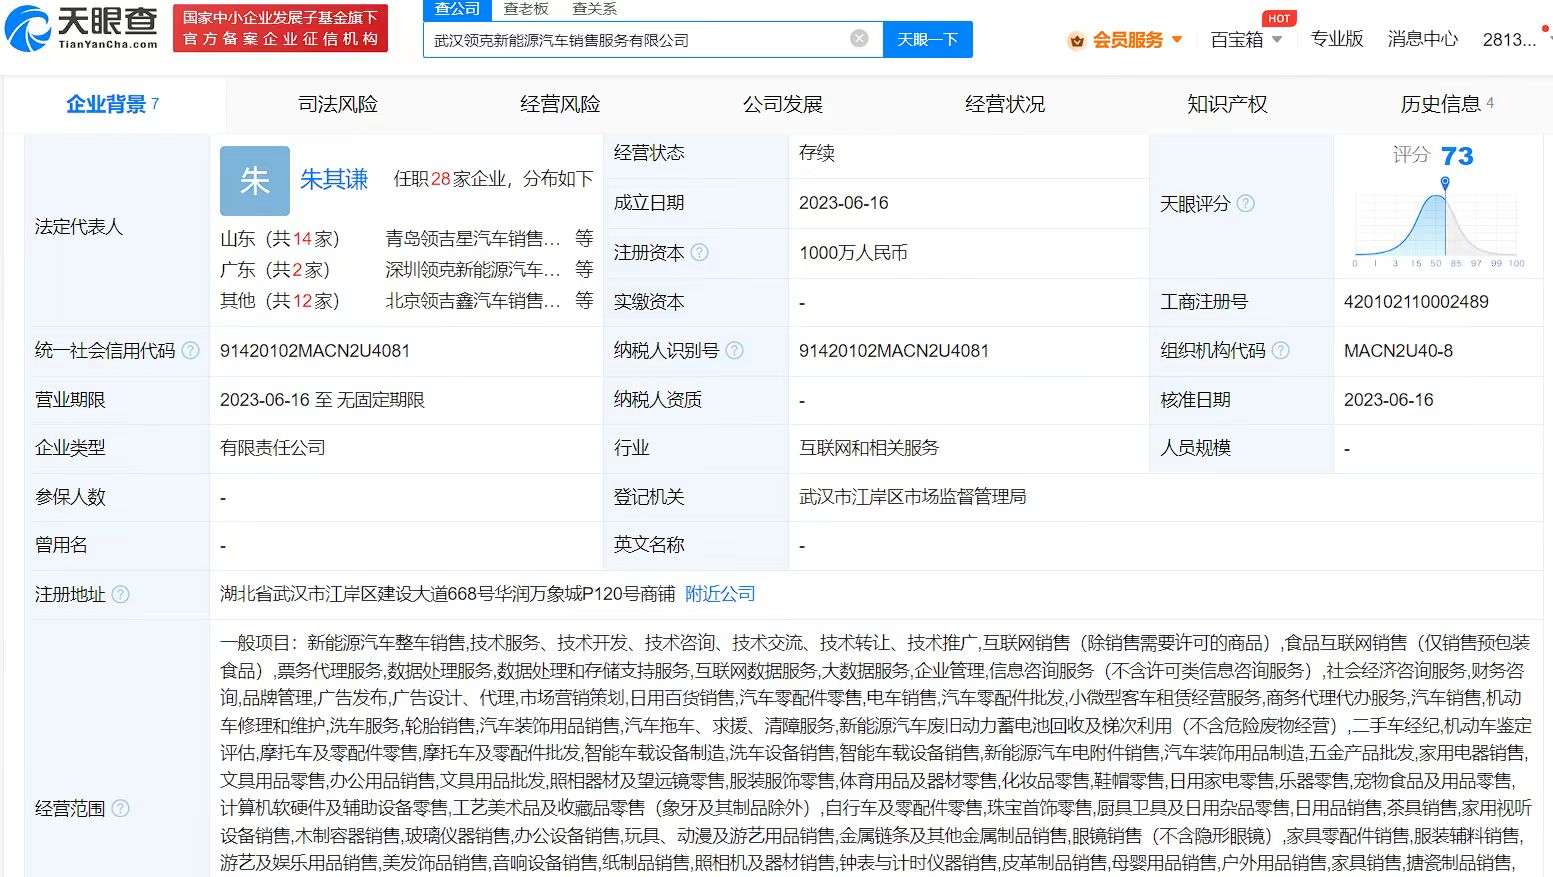Click the question mark beside 注册资本

(x=700, y=253)
